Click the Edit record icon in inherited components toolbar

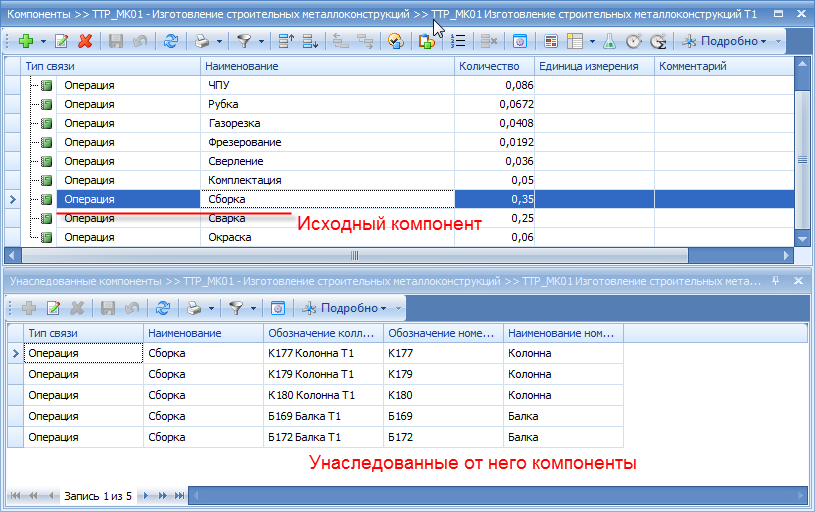54,308
